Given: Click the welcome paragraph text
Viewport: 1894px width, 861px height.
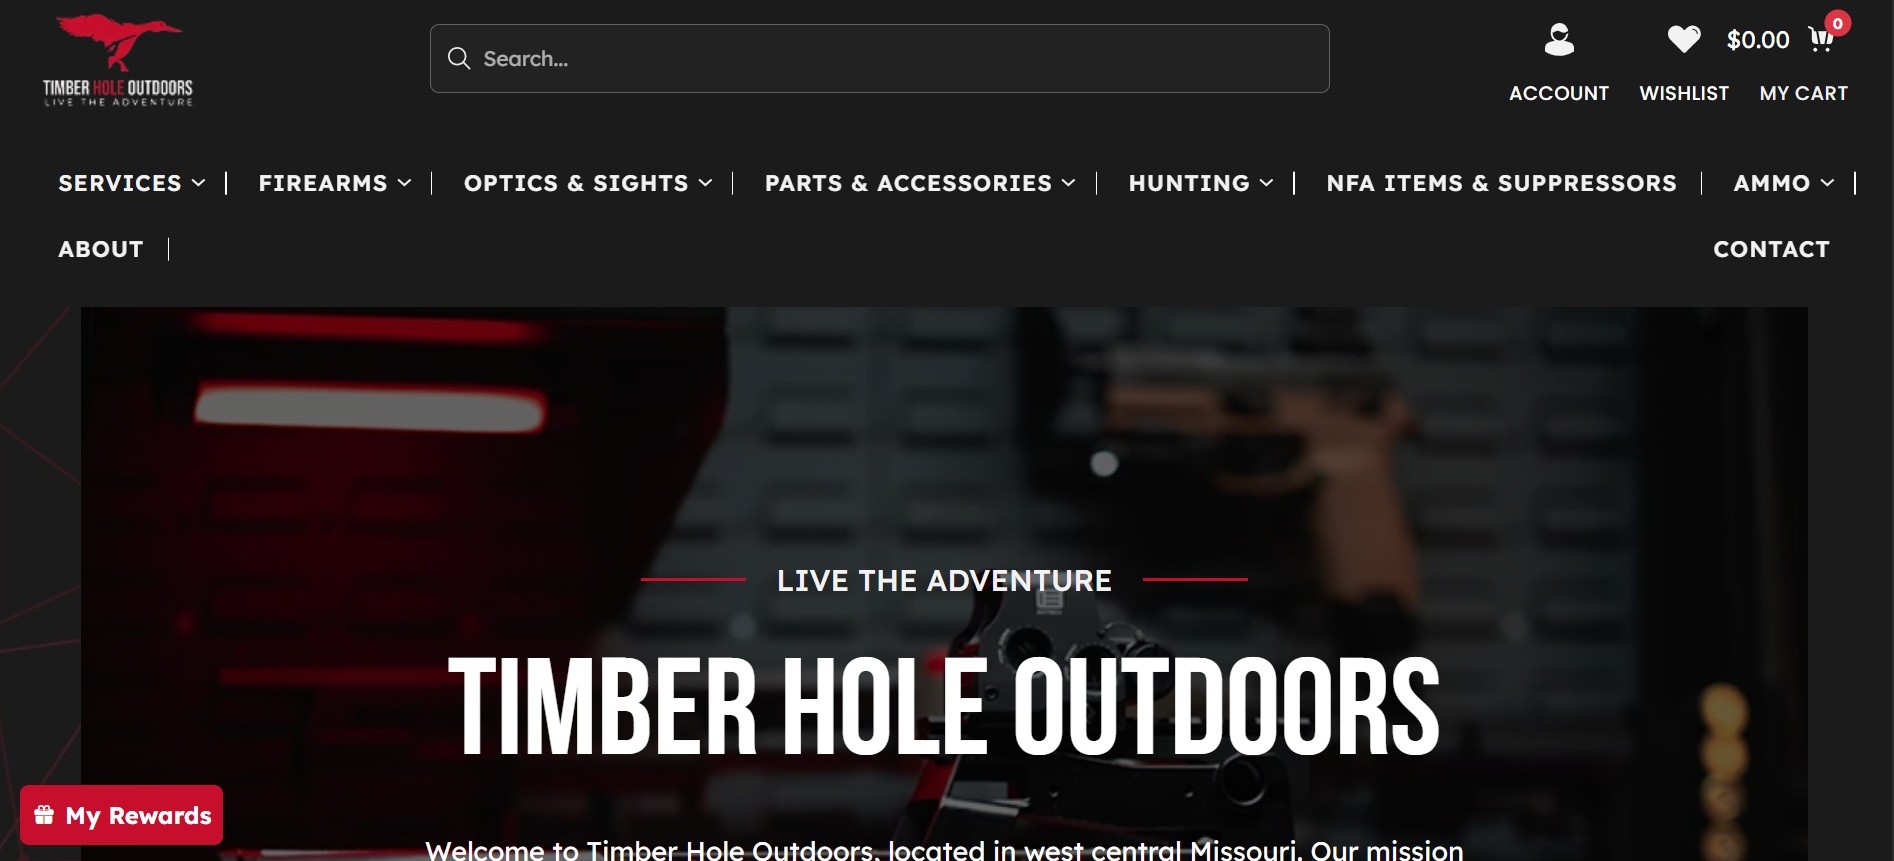Looking at the screenshot, I should click(x=944, y=849).
